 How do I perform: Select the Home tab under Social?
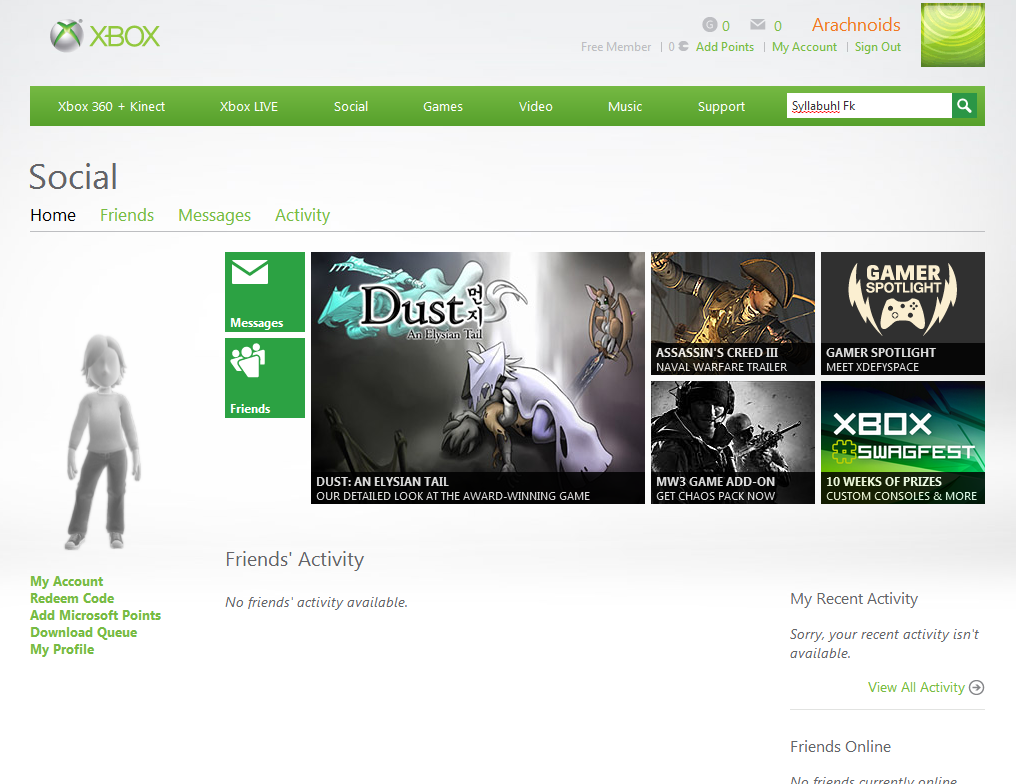[x=52, y=215]
